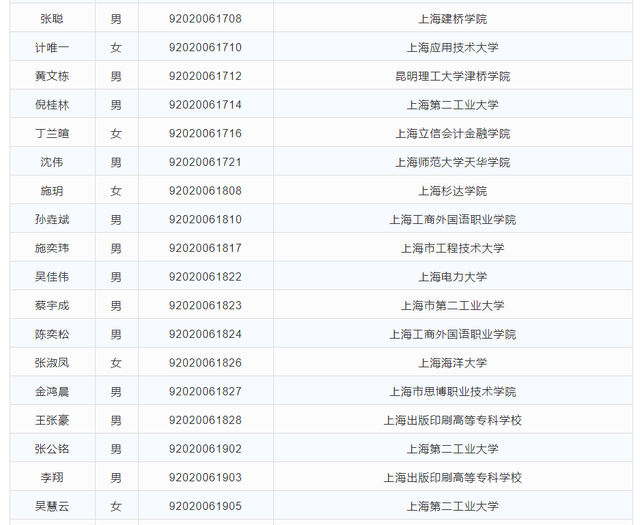This screenshot has height=525, width=640.
Task: Click the ID 92020061902
Action: point(205,449)
